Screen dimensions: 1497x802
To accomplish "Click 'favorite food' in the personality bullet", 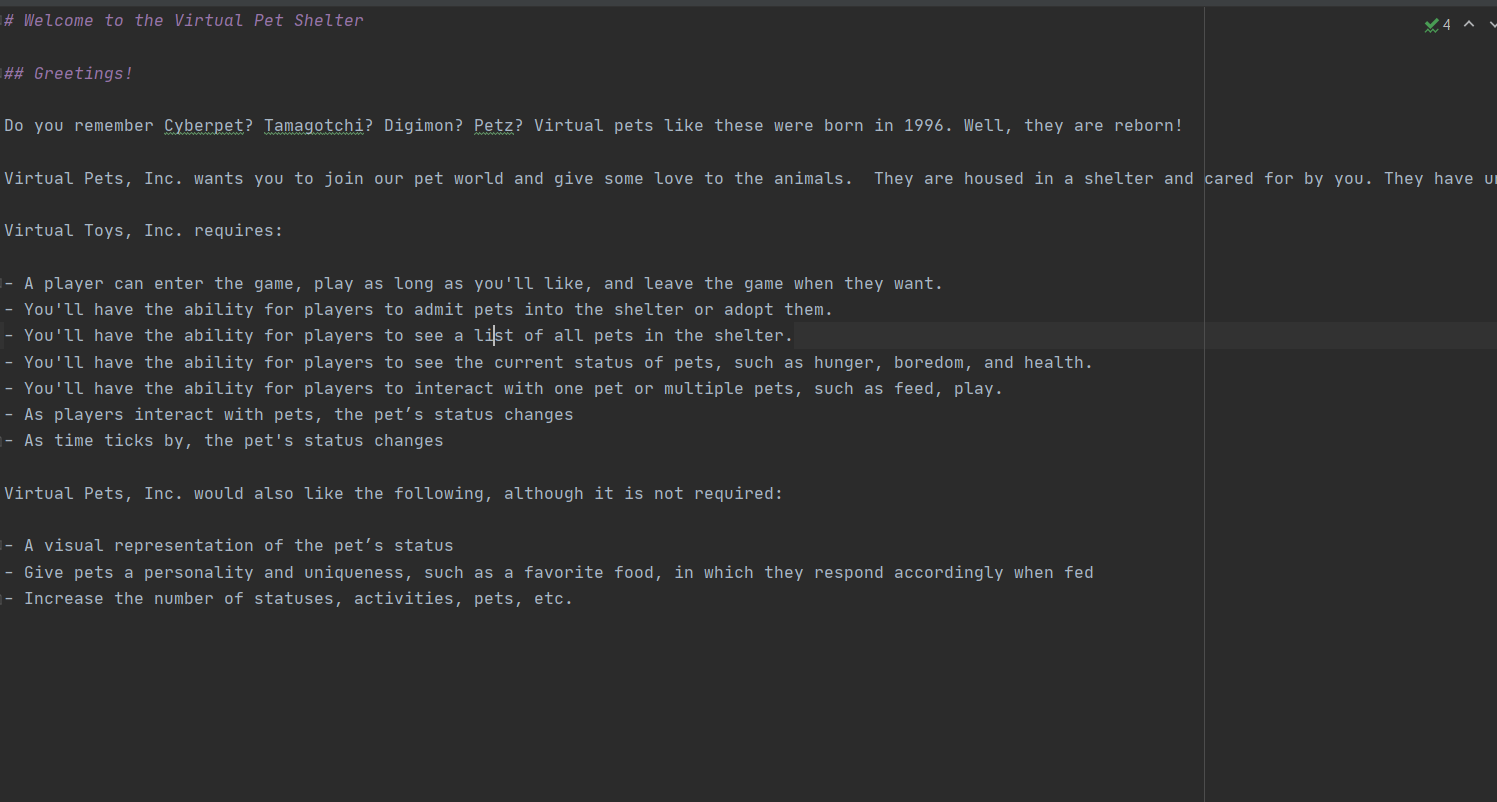I will click(589, 573).
